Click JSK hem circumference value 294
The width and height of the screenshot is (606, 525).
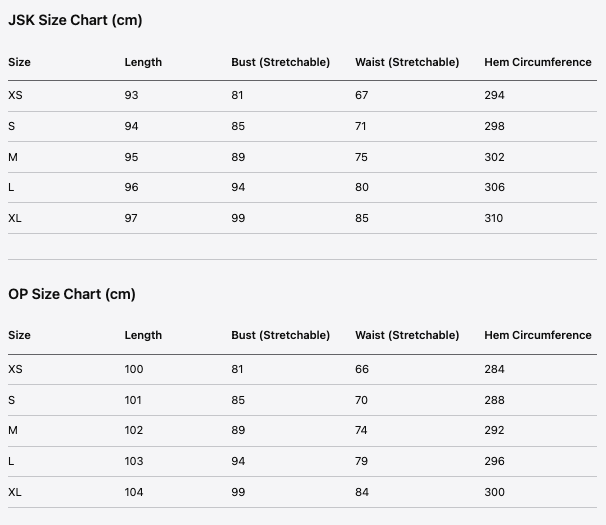[x=494, y=96]
